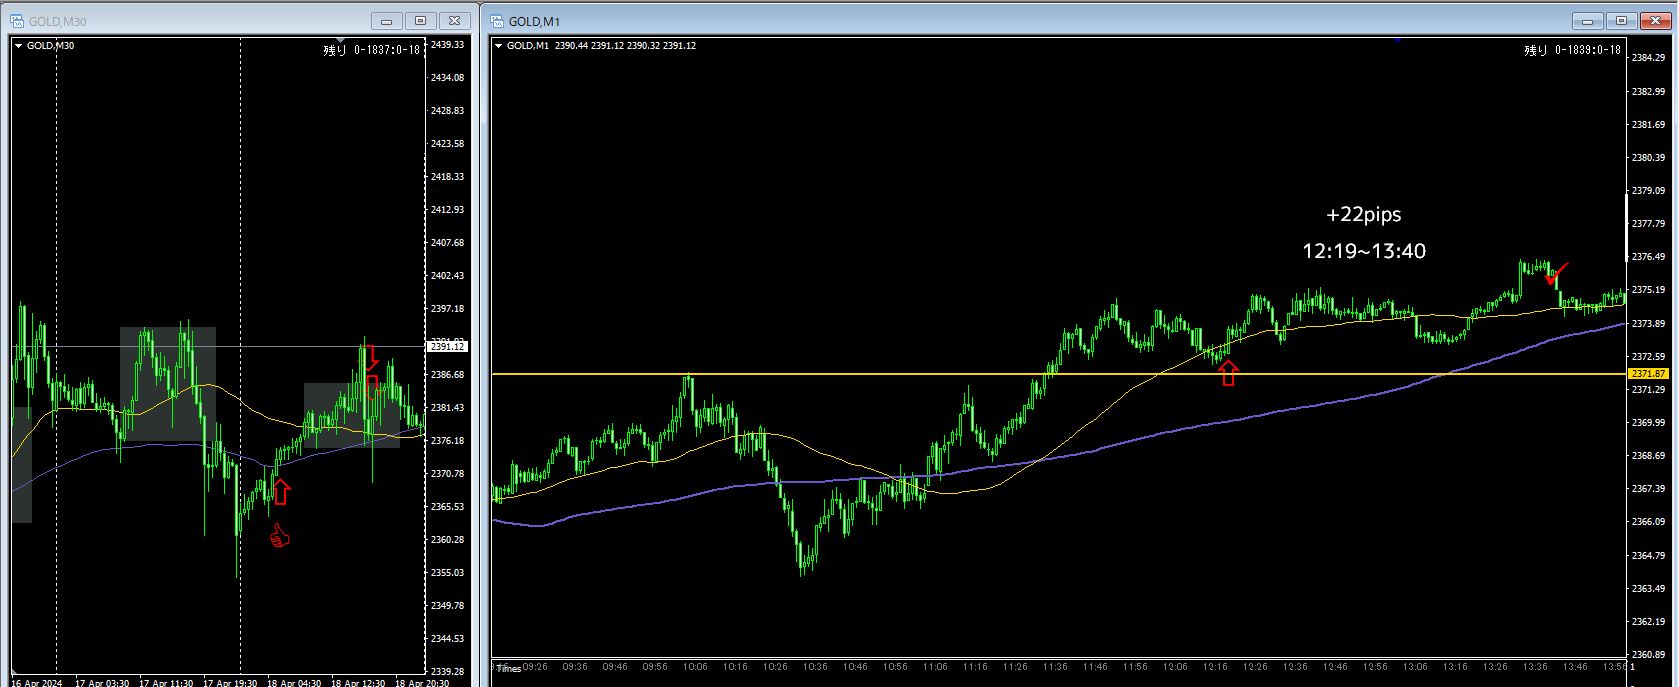Image resolution: width=1679 pixels, height=687 pixels.
Task: Click the GOLD,M30 window title icon
Action: (18, 20)
